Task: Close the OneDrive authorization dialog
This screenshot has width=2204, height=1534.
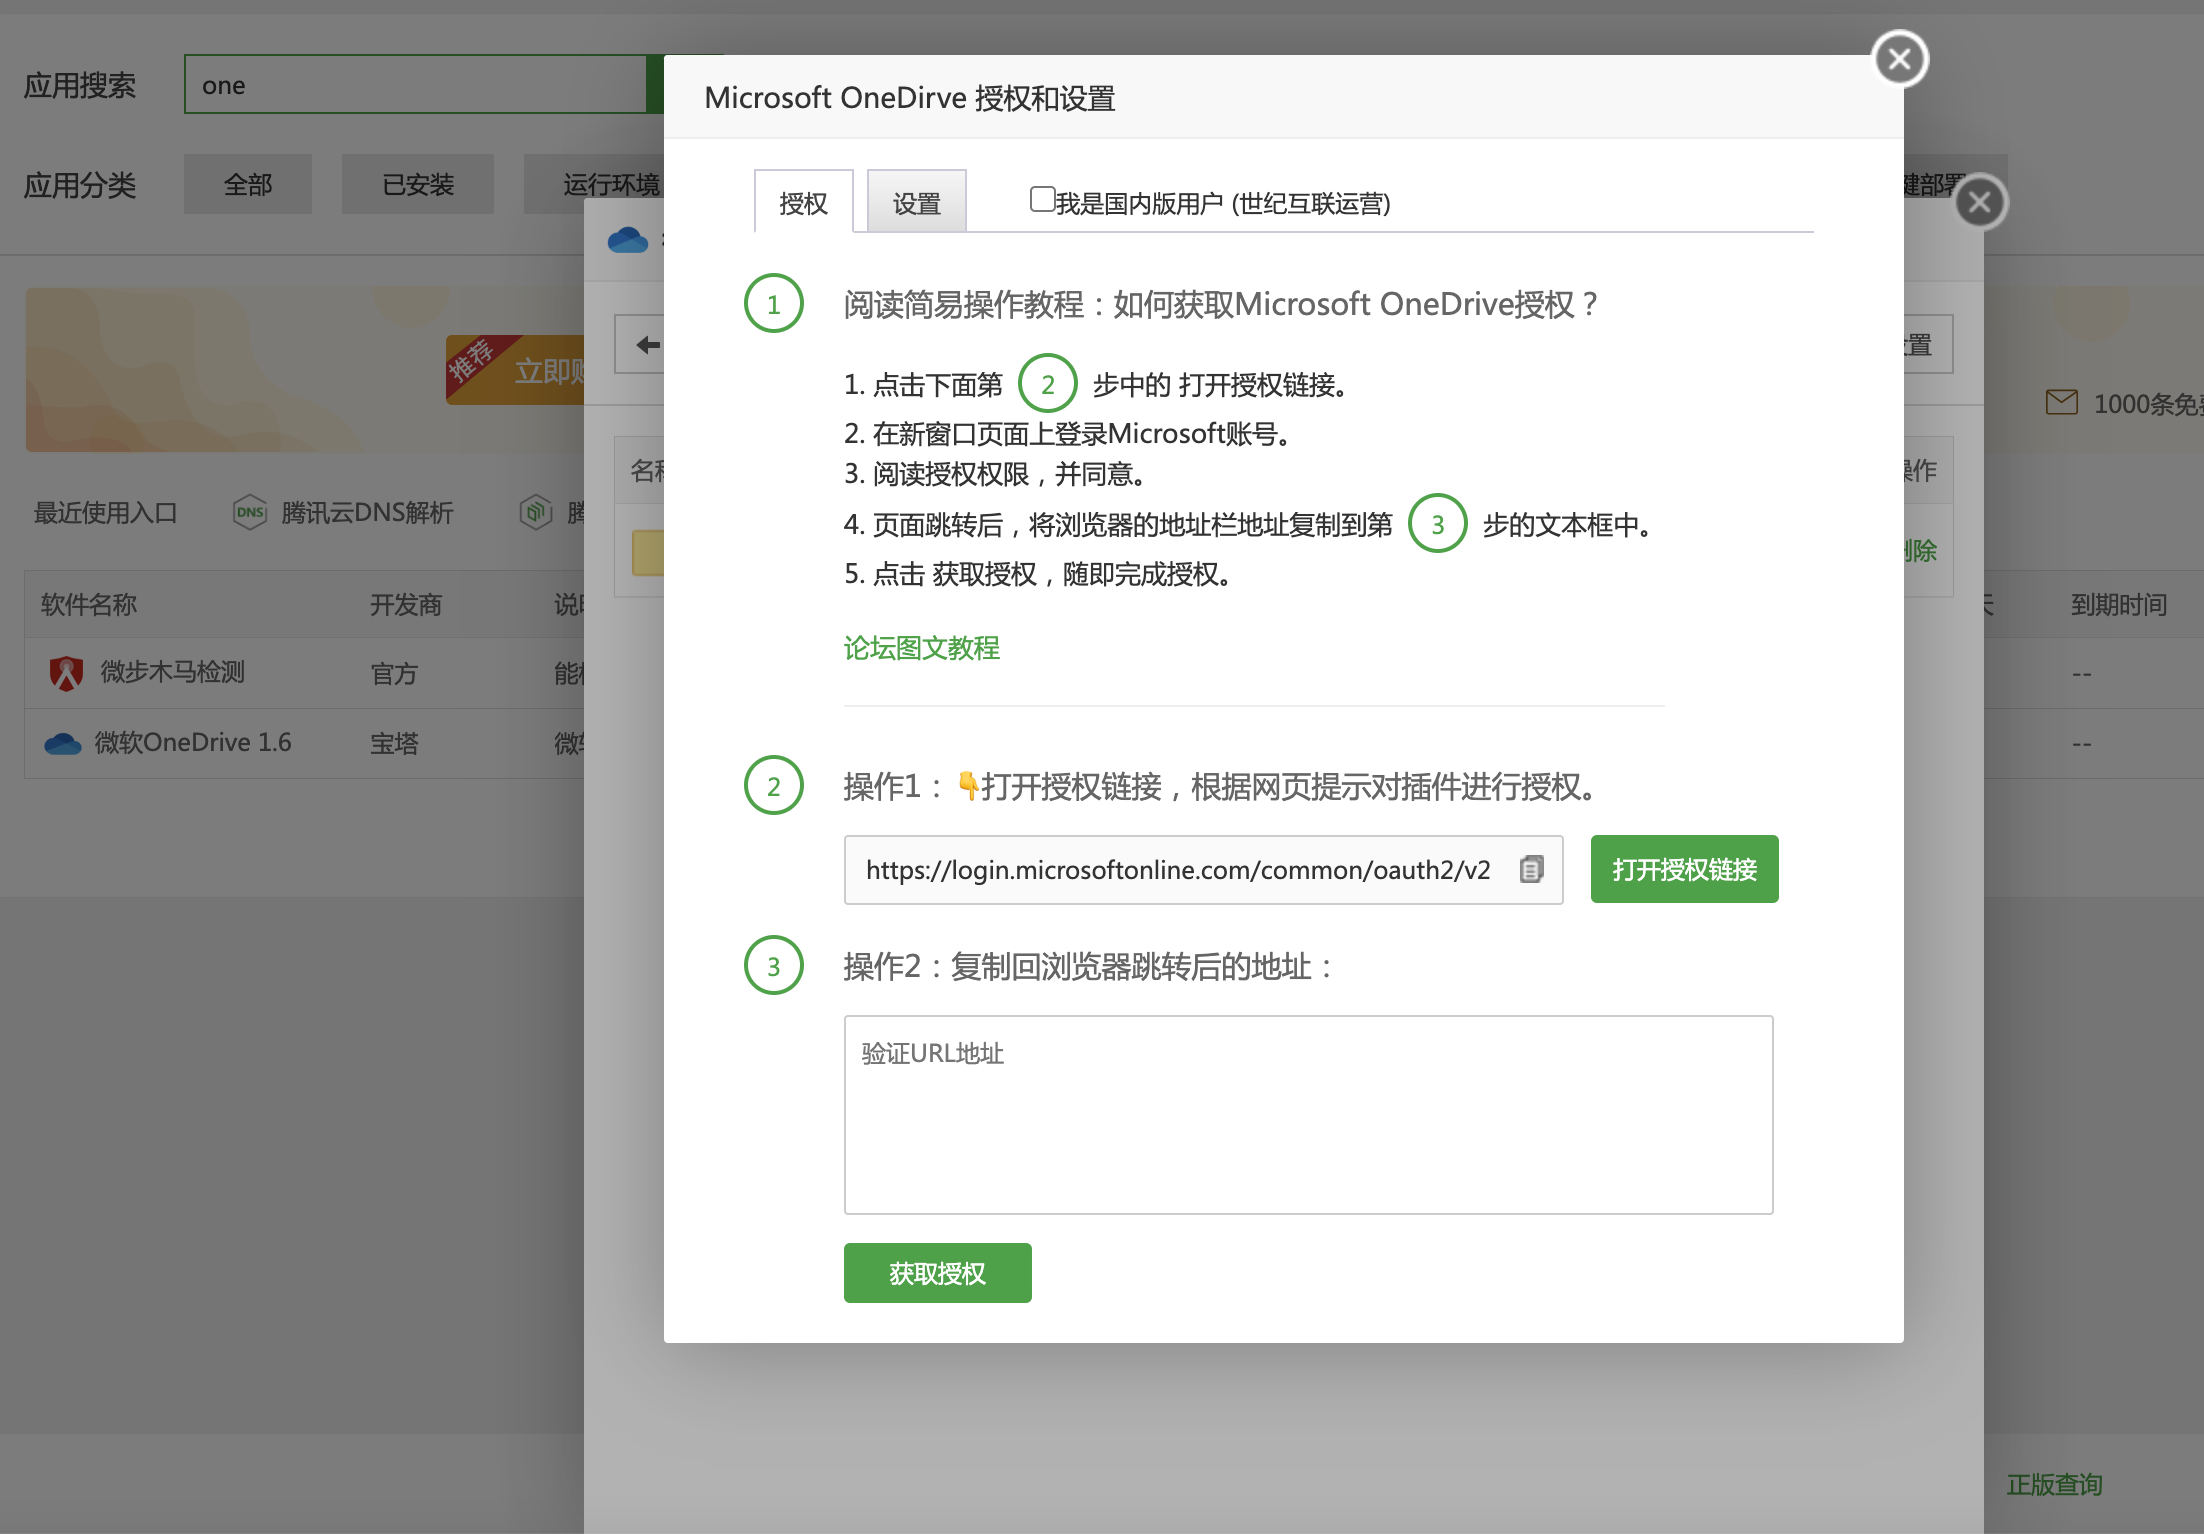Action: [1899, 60]
